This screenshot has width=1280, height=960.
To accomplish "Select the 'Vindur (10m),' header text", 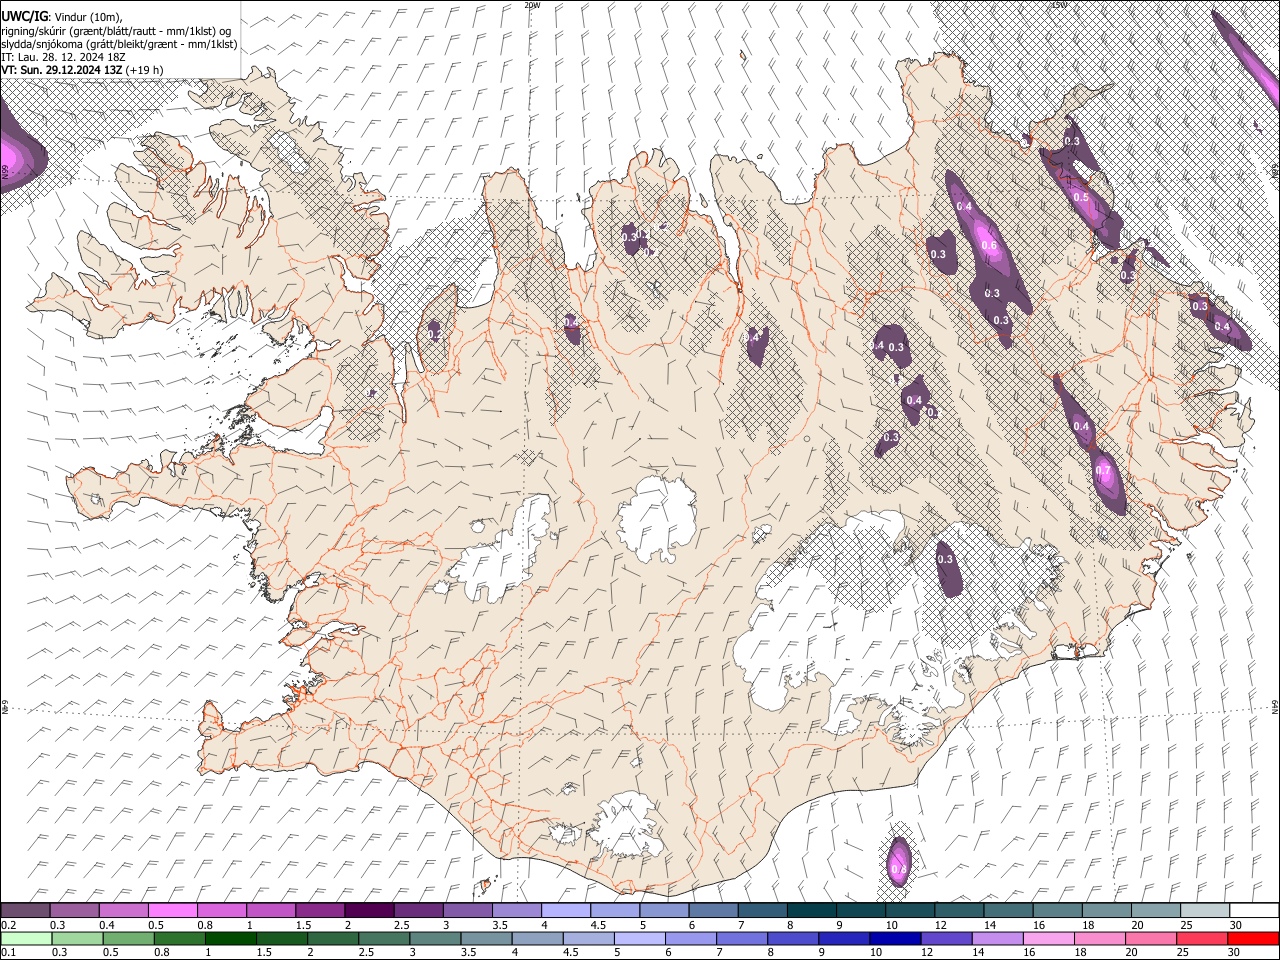I will tap(90, 16).
